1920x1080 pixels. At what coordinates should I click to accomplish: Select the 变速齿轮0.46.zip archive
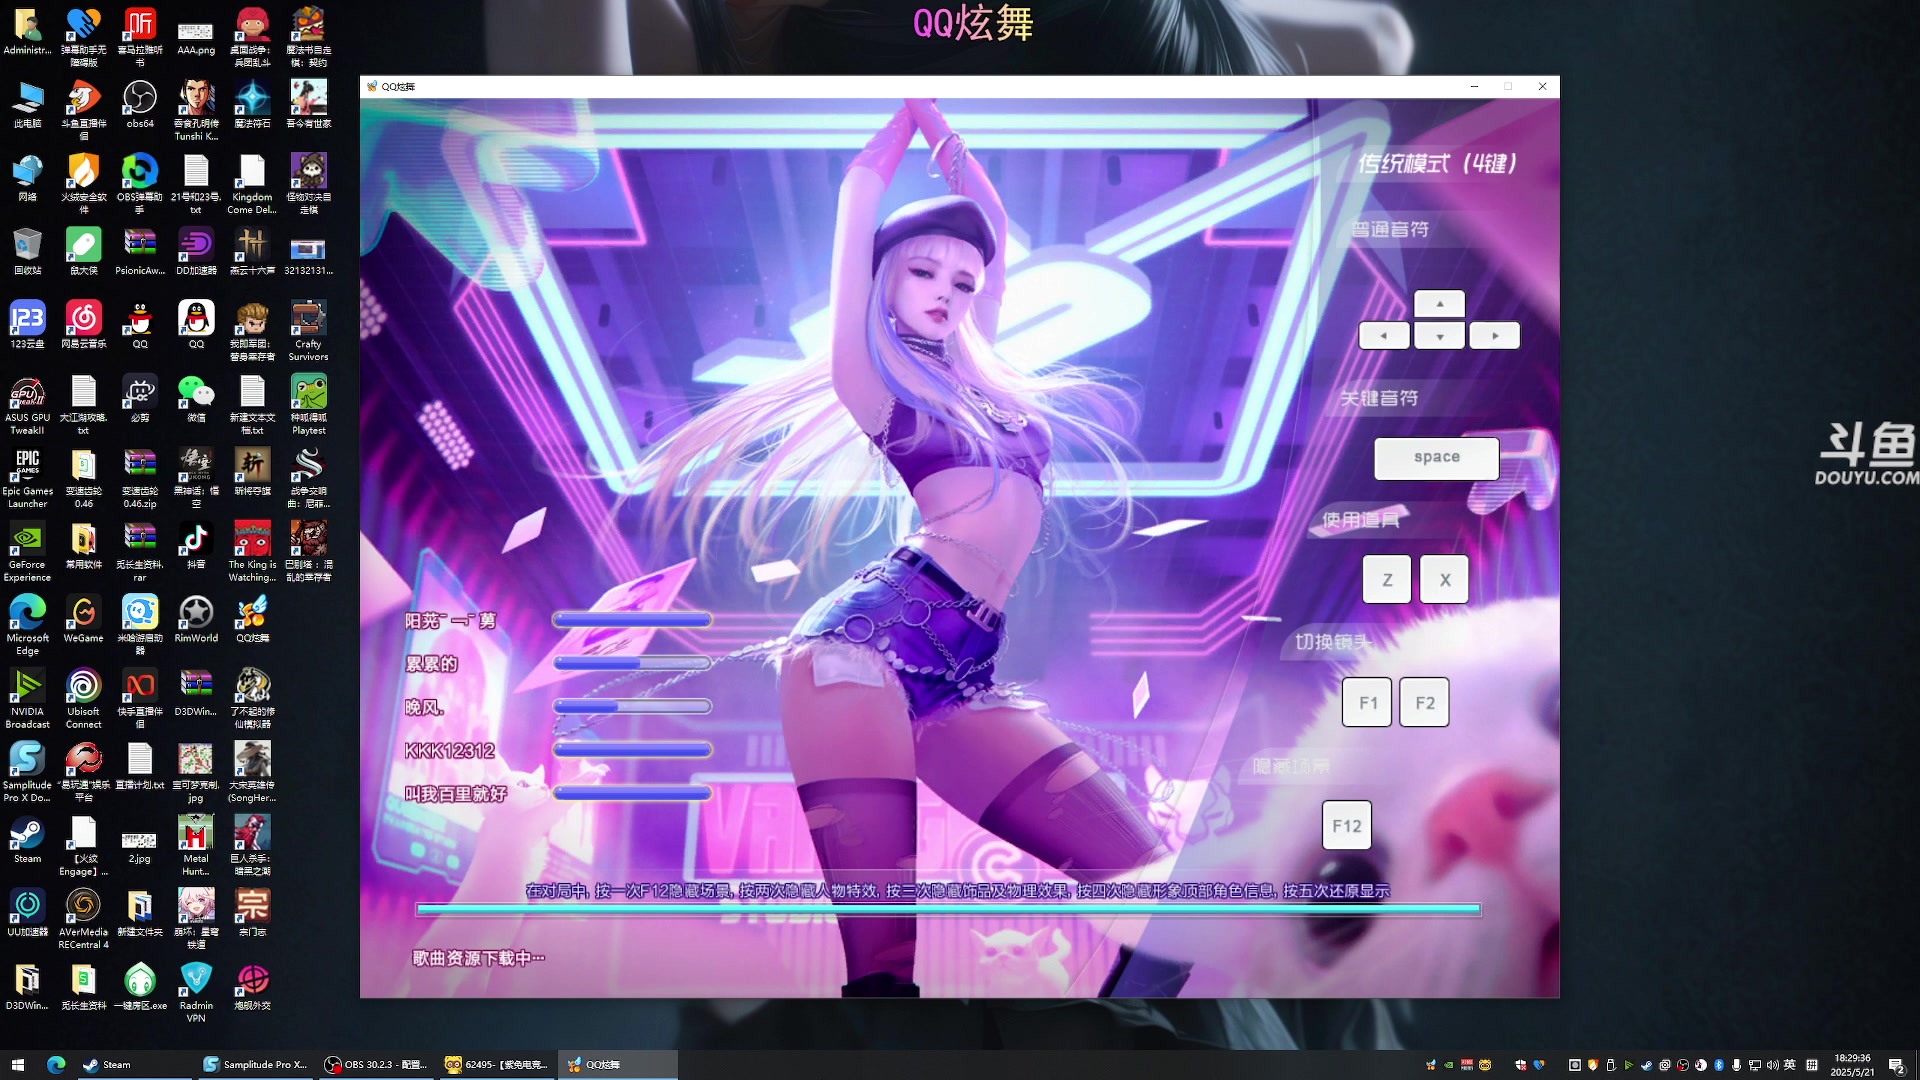[140, 477]
